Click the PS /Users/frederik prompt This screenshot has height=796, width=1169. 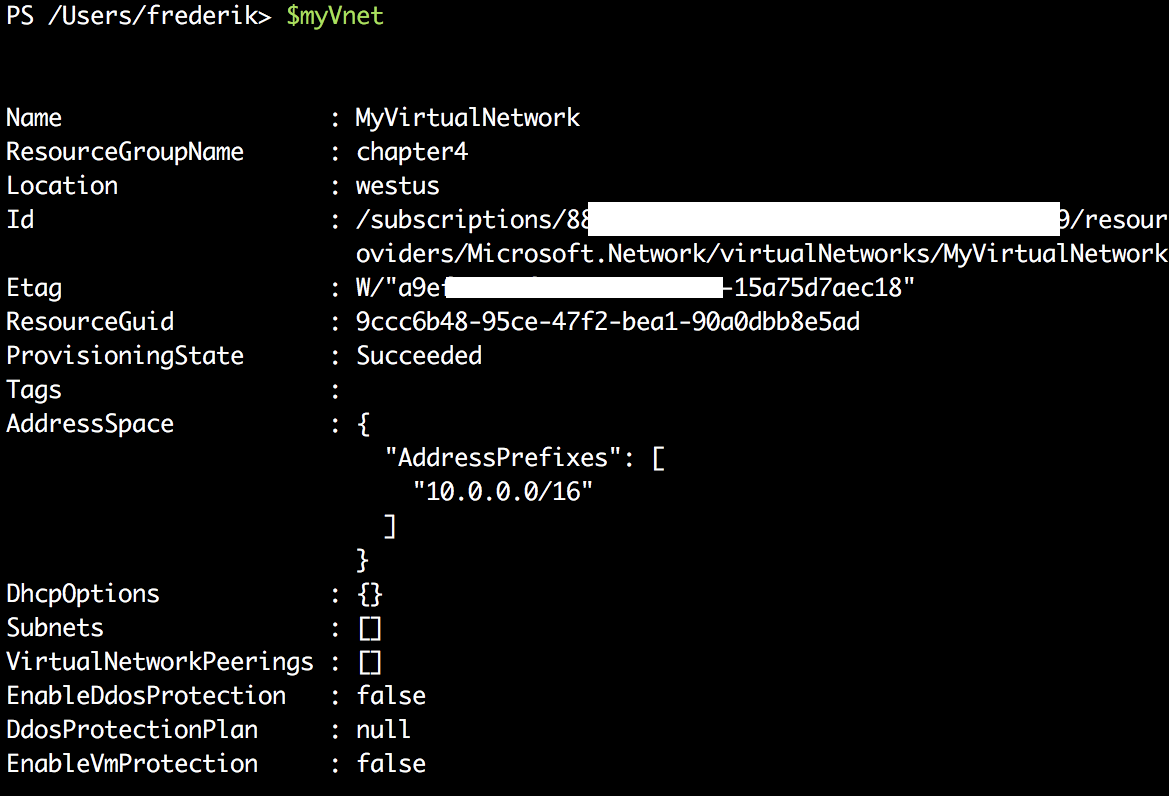[x=139, y=16]
